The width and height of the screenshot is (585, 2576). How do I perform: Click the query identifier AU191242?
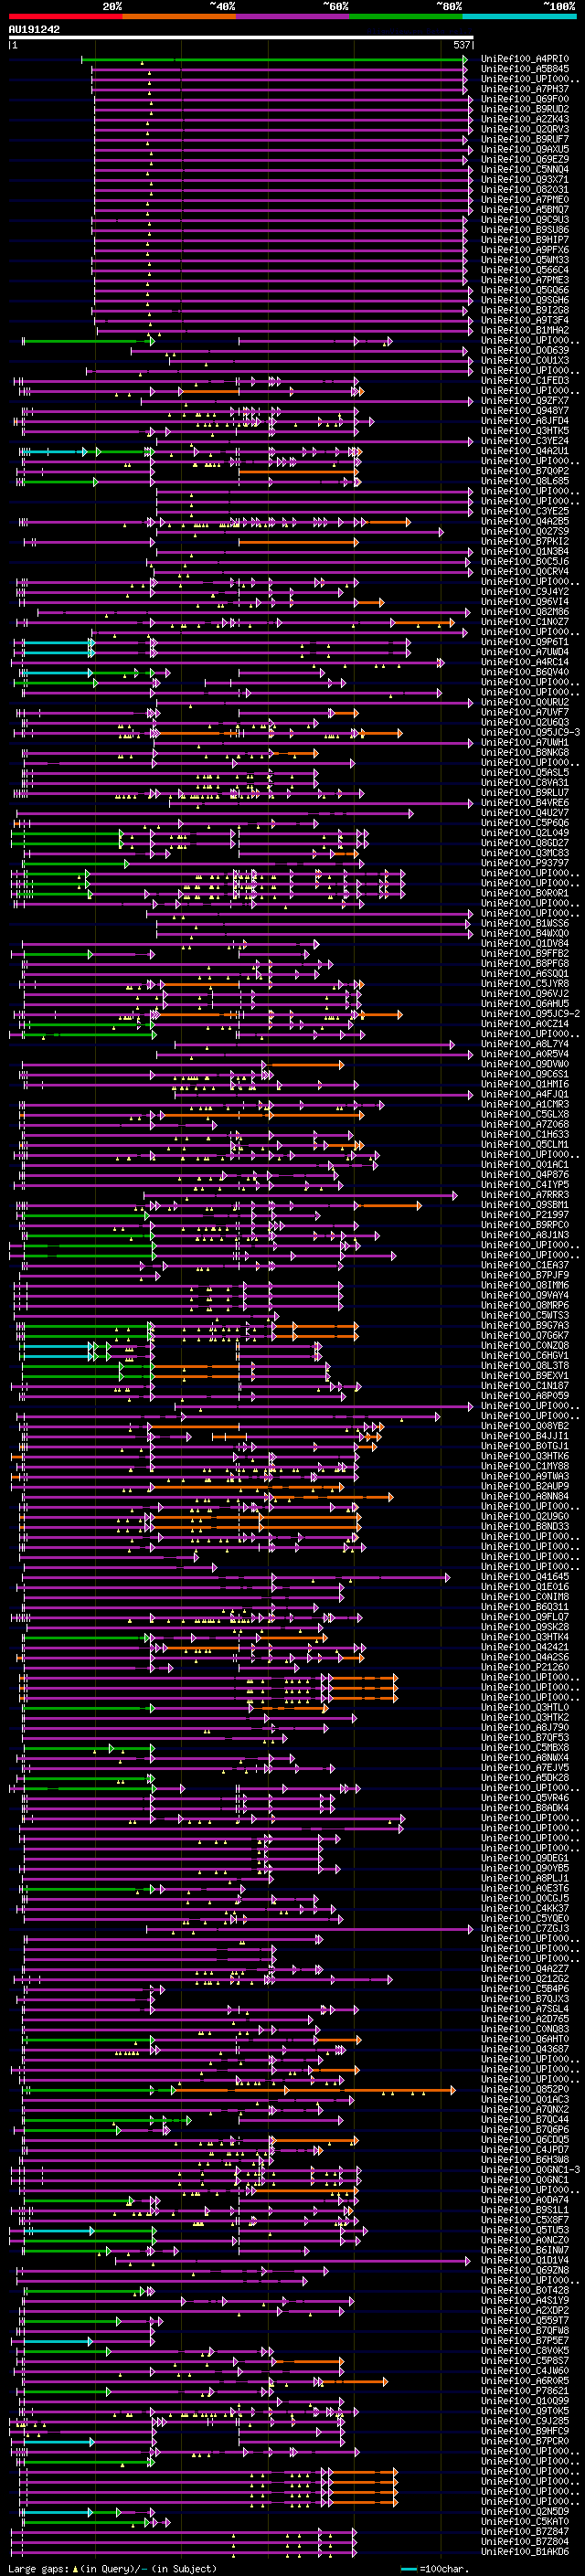coord(34,30)
